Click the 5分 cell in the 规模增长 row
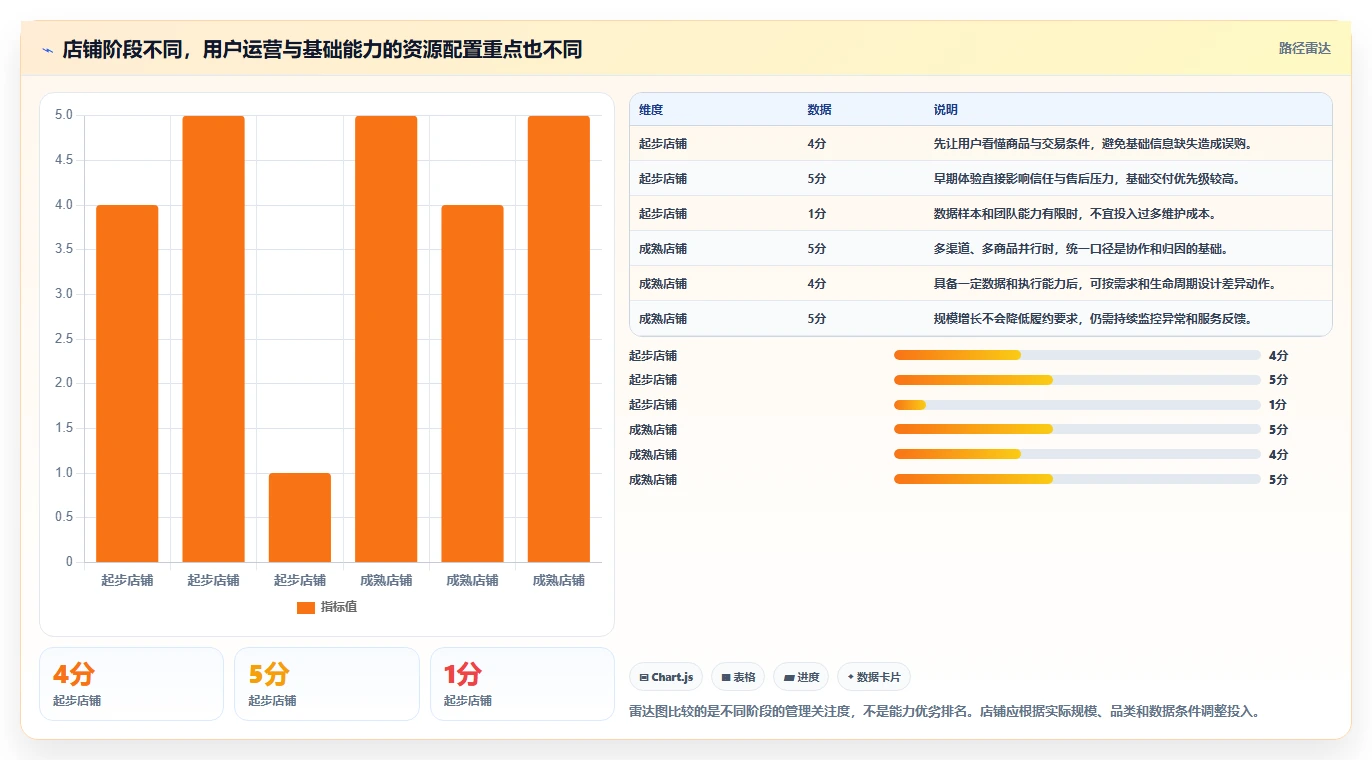The image size is (1372, 760). pyautogui.click(x=817, y=319)
